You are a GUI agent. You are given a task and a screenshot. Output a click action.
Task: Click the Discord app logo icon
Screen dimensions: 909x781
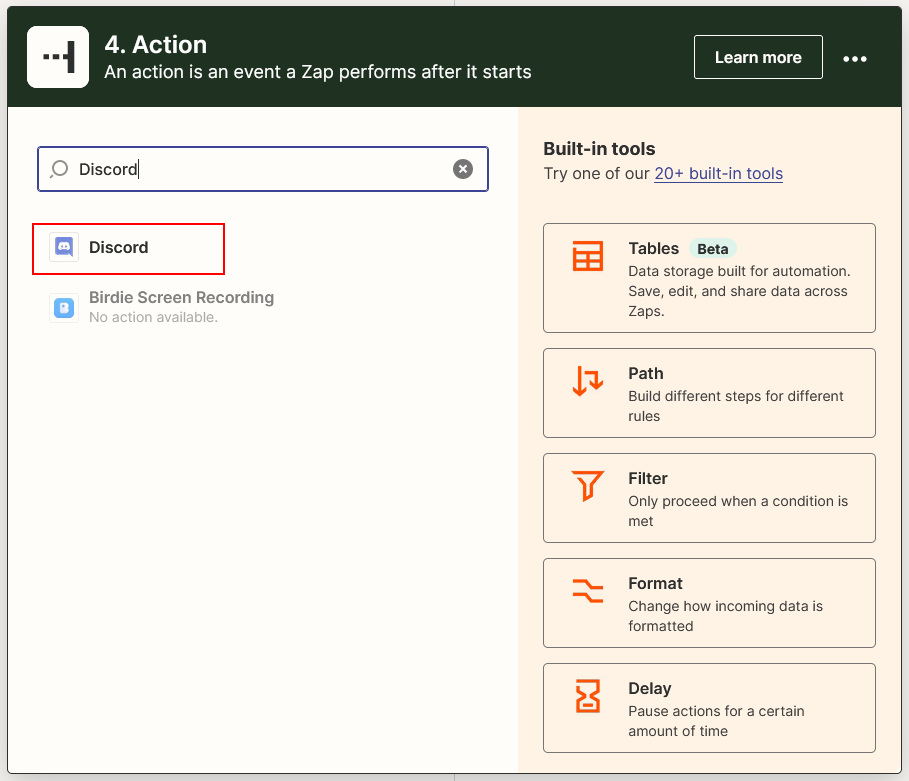[64, 247]
